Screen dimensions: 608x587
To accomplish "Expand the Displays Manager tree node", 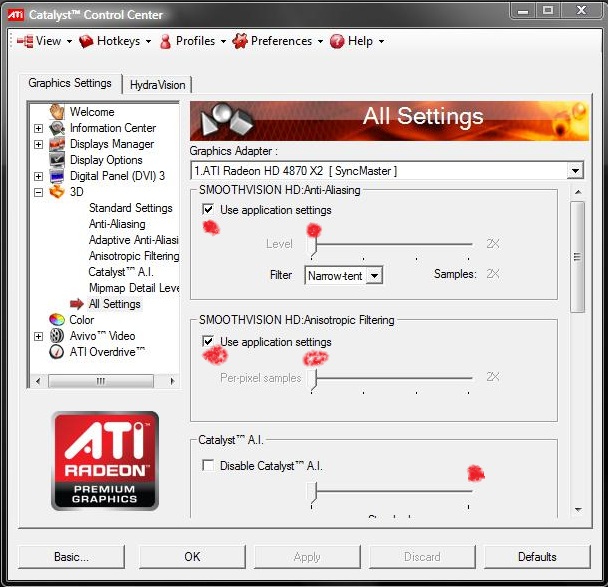I will click(x=38, y=144).
